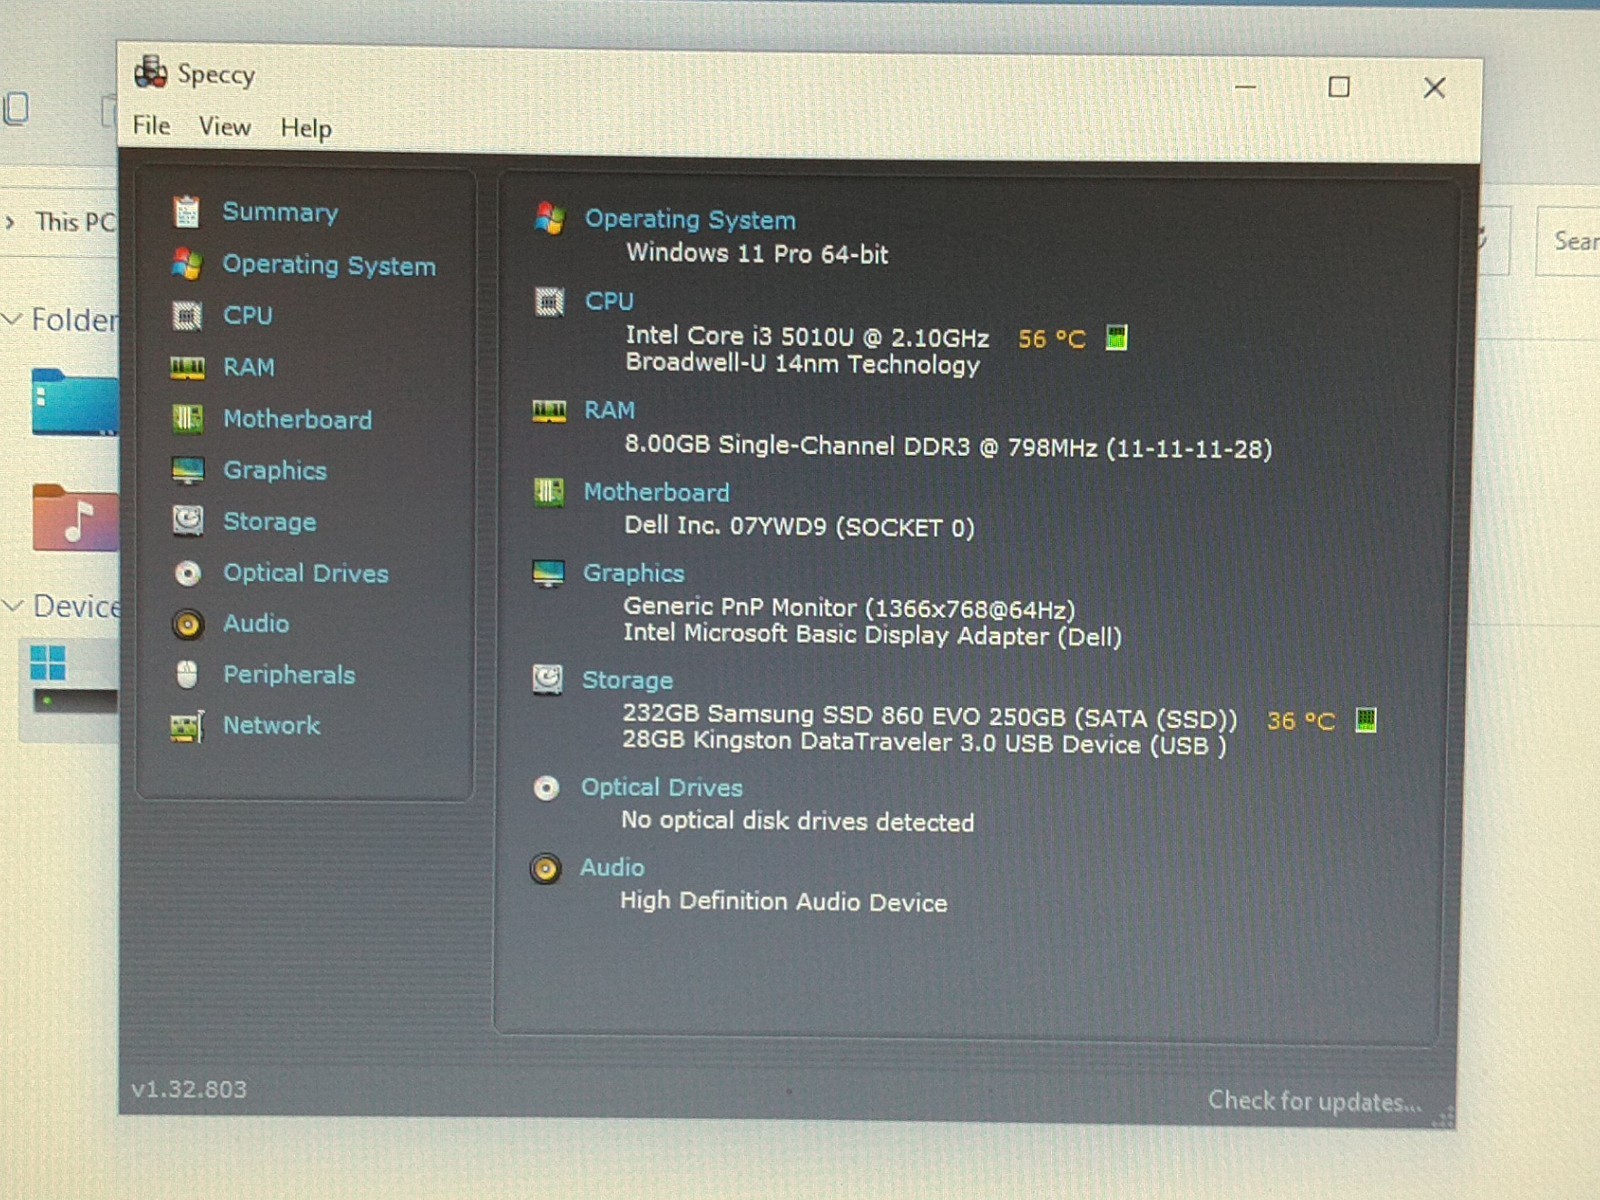Click the Peripherals mouse icon

[187, 675]
